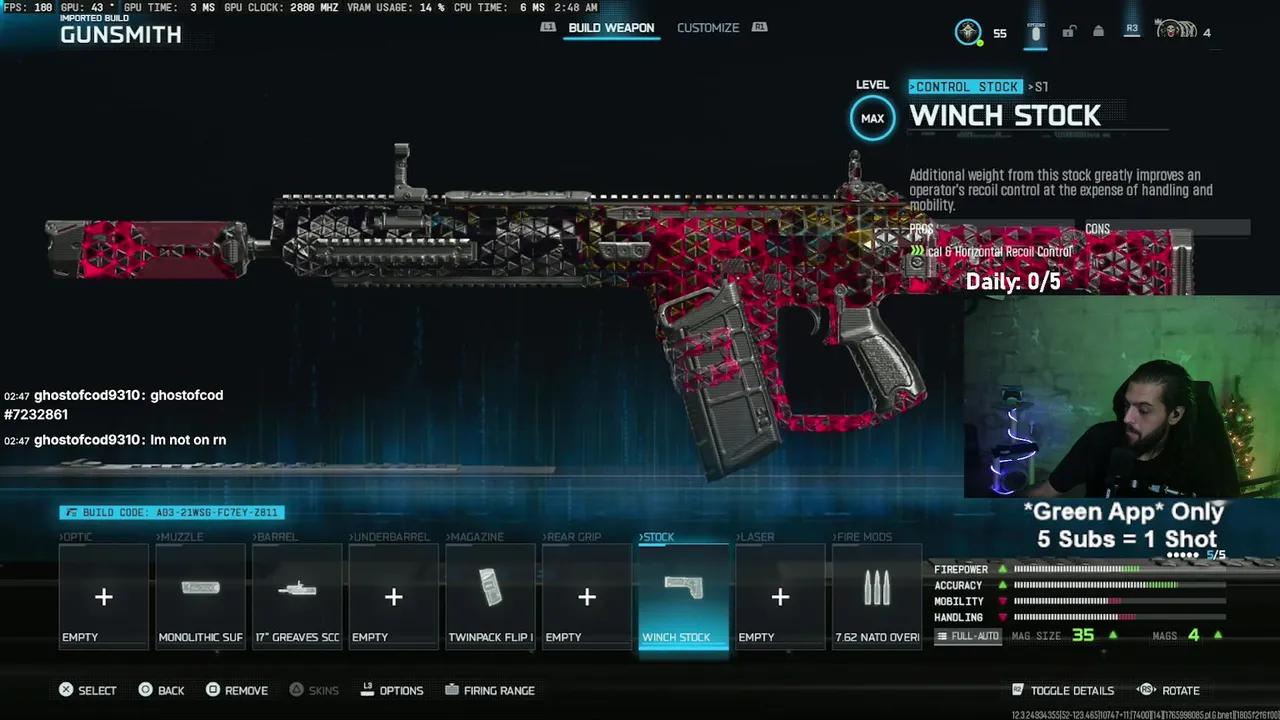1280x720 pixels.
Task: Click the R2 icon beside Toggle Details
Action: pyautogui.click(x=1018, y=690)
